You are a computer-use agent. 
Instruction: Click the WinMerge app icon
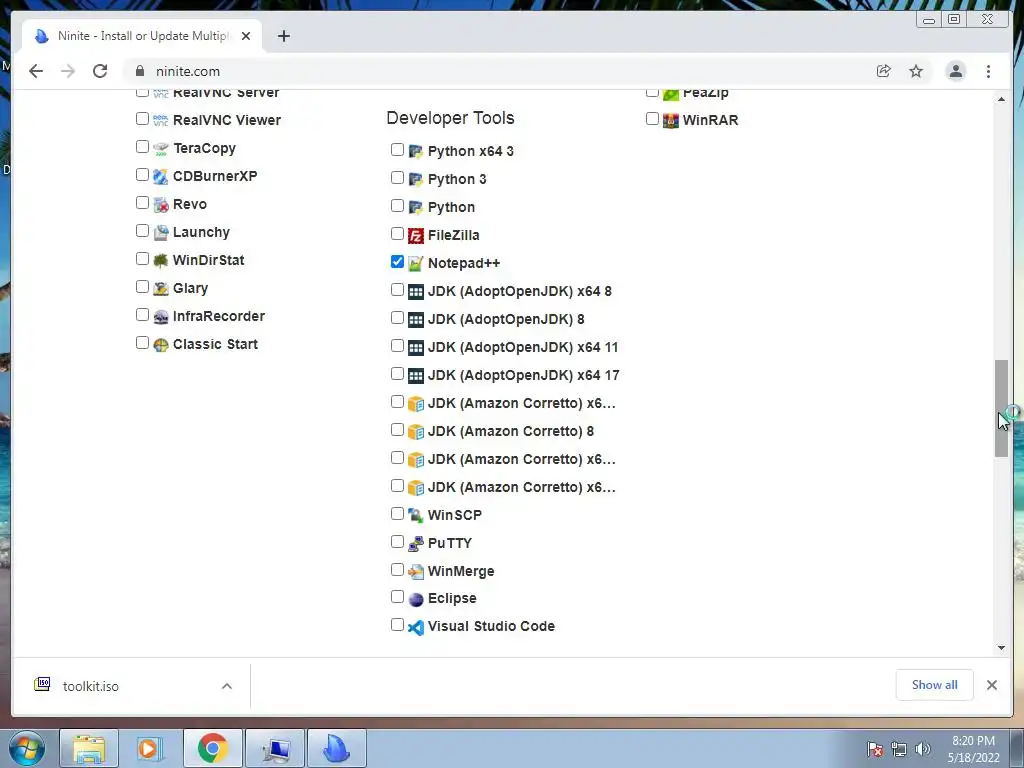coord(415,571)
